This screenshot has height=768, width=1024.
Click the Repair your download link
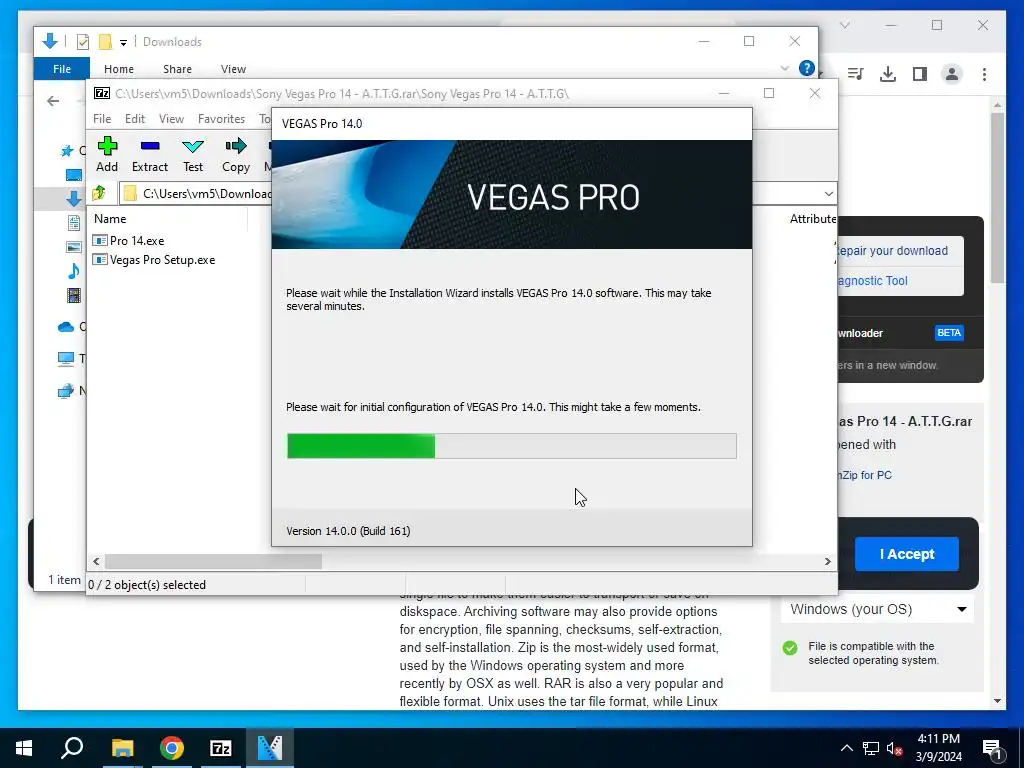click(891, 251)
